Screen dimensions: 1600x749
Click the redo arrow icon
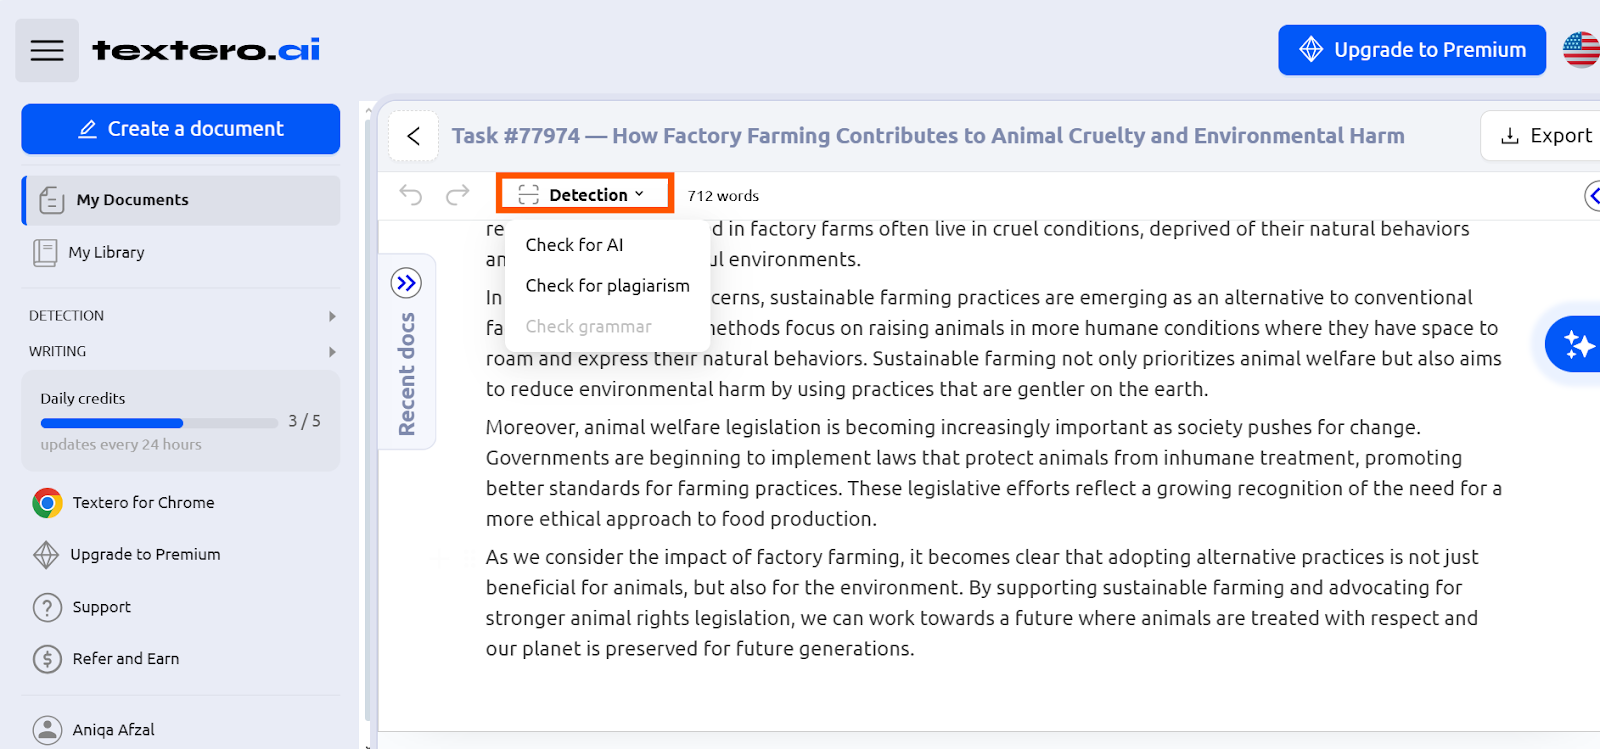(x=457, y=195)
